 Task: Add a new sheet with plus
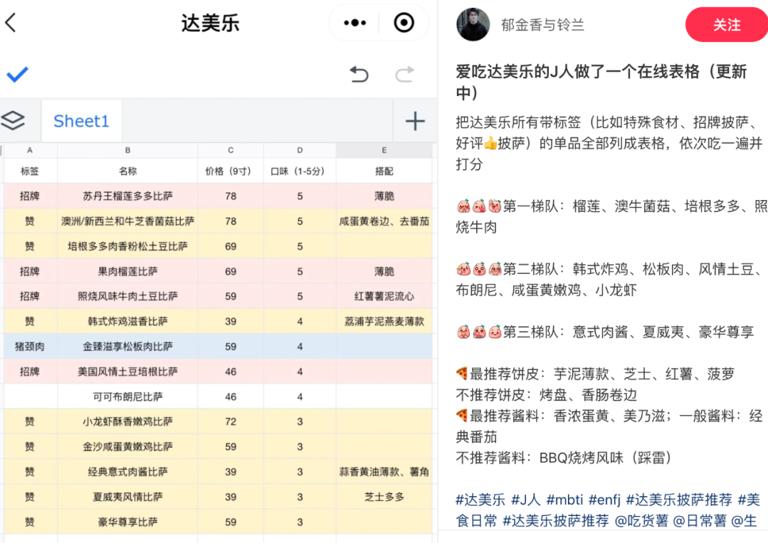click(x=415, y=121)
